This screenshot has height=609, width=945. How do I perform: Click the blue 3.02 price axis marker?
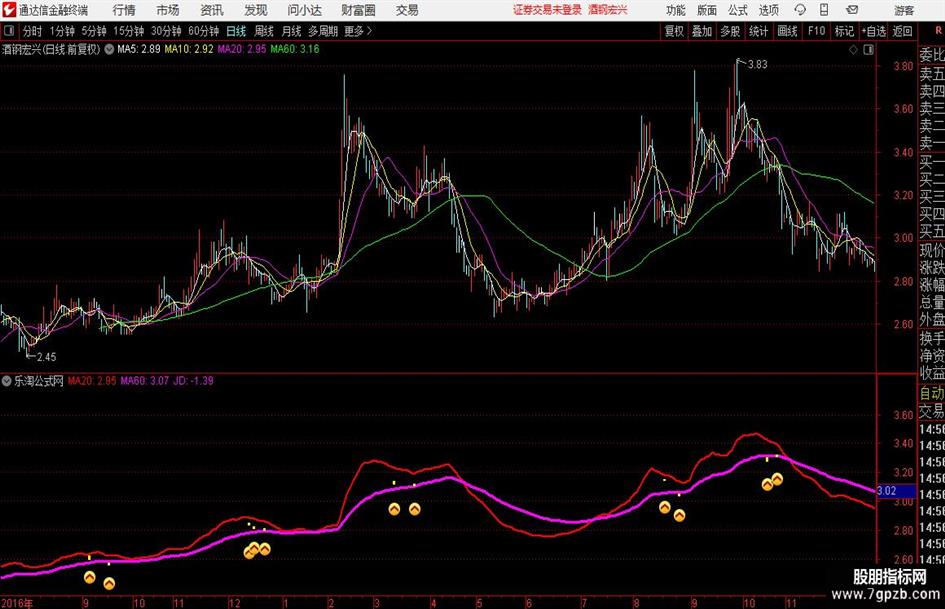[896, 491]
